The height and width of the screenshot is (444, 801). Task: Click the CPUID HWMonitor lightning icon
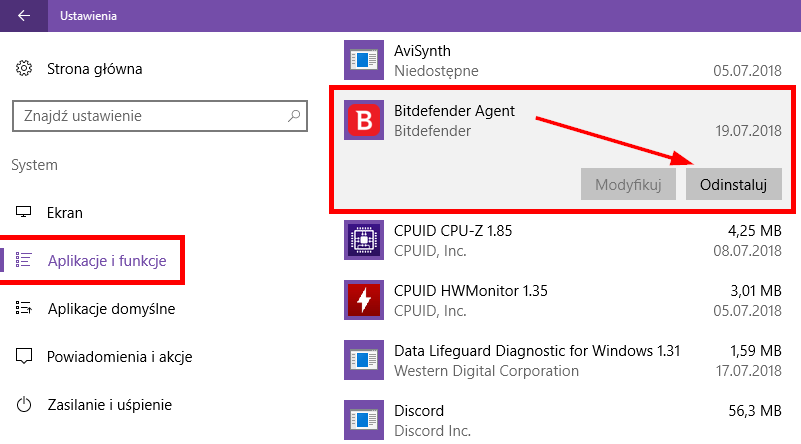point(364,300)
